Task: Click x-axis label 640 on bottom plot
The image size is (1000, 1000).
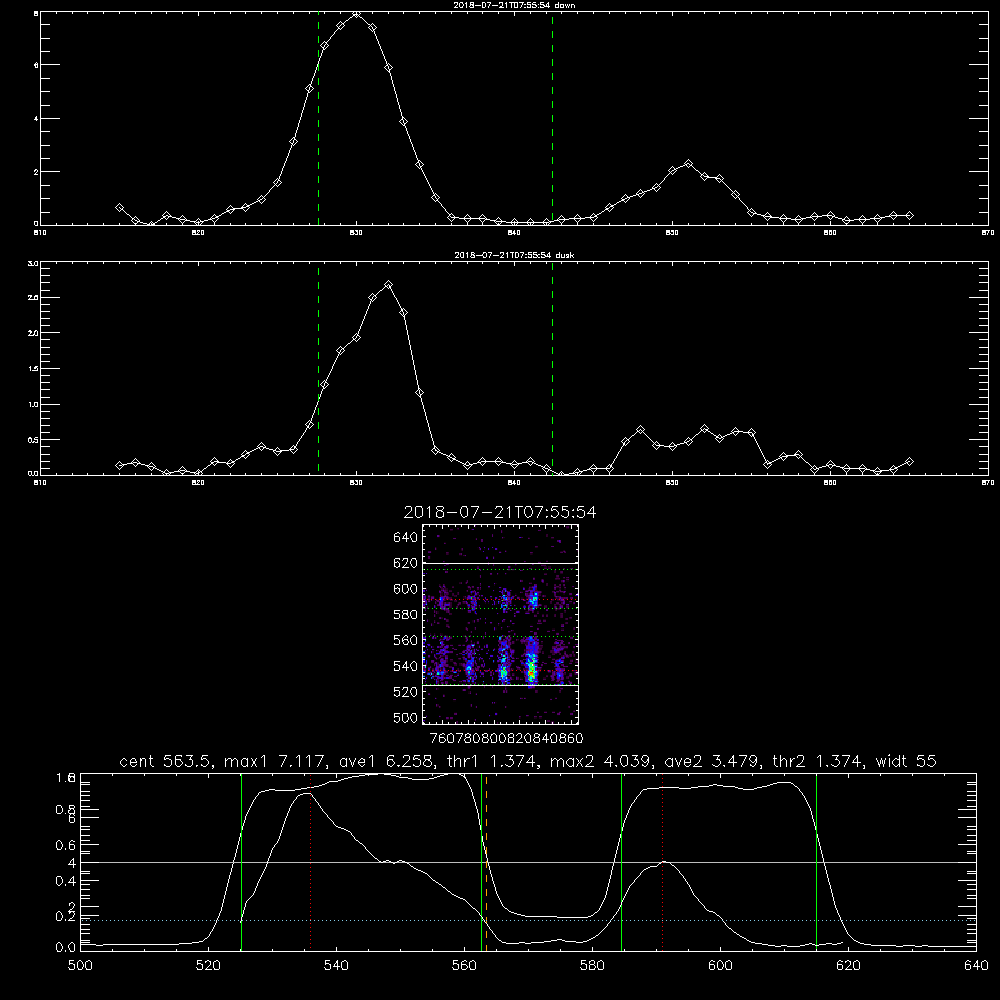Action: 976,966
